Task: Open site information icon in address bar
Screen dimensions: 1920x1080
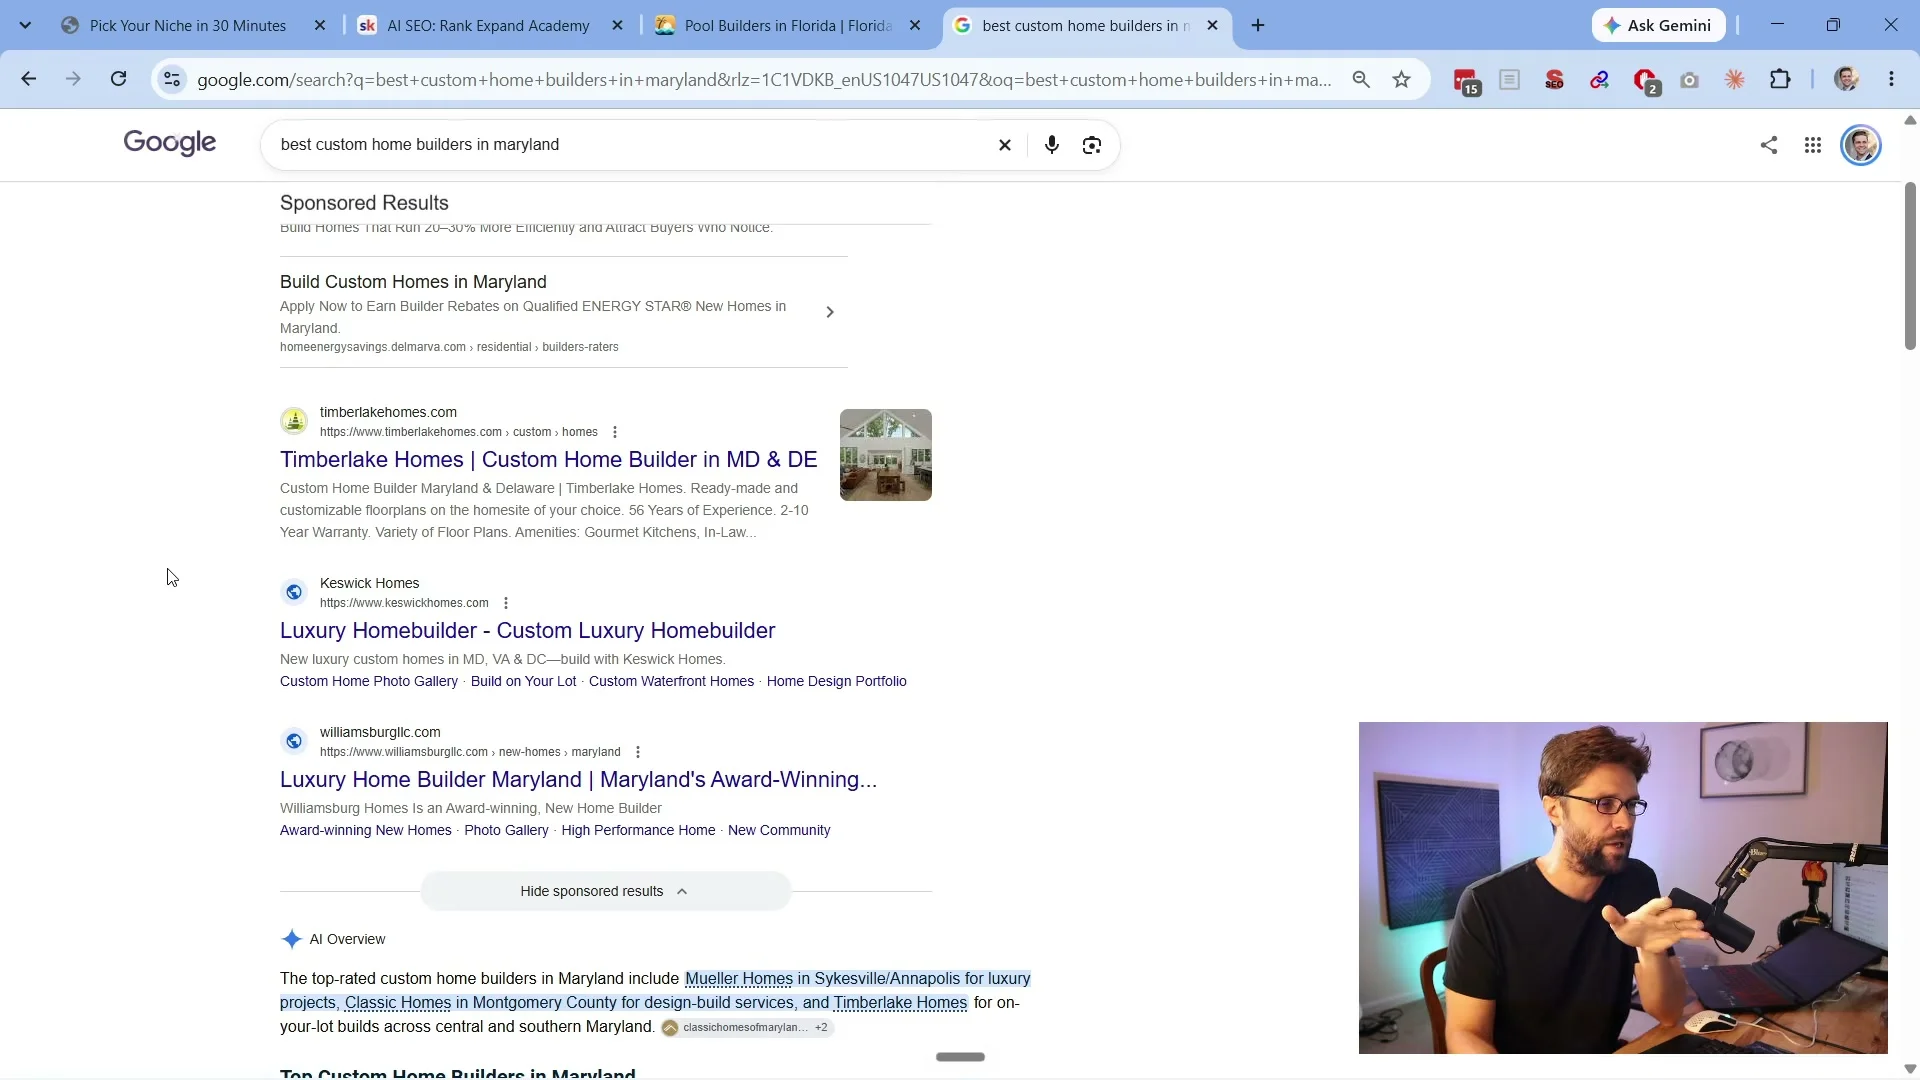Action: 172,79
